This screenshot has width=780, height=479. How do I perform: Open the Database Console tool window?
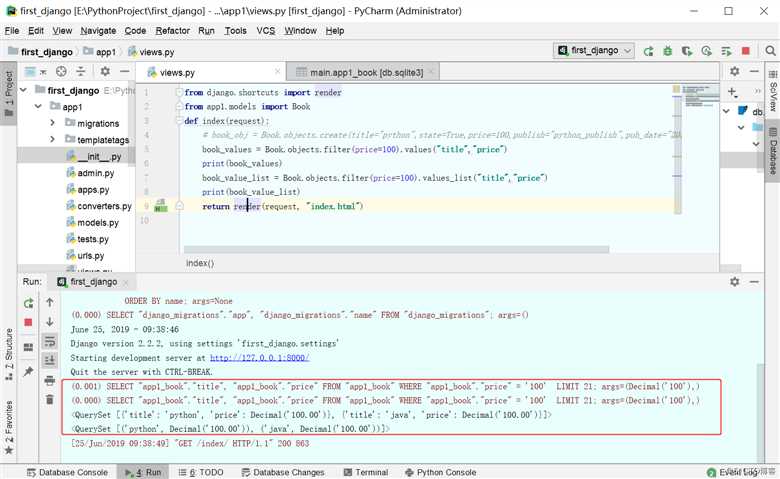pyautogui.click(x=67, y=472)
